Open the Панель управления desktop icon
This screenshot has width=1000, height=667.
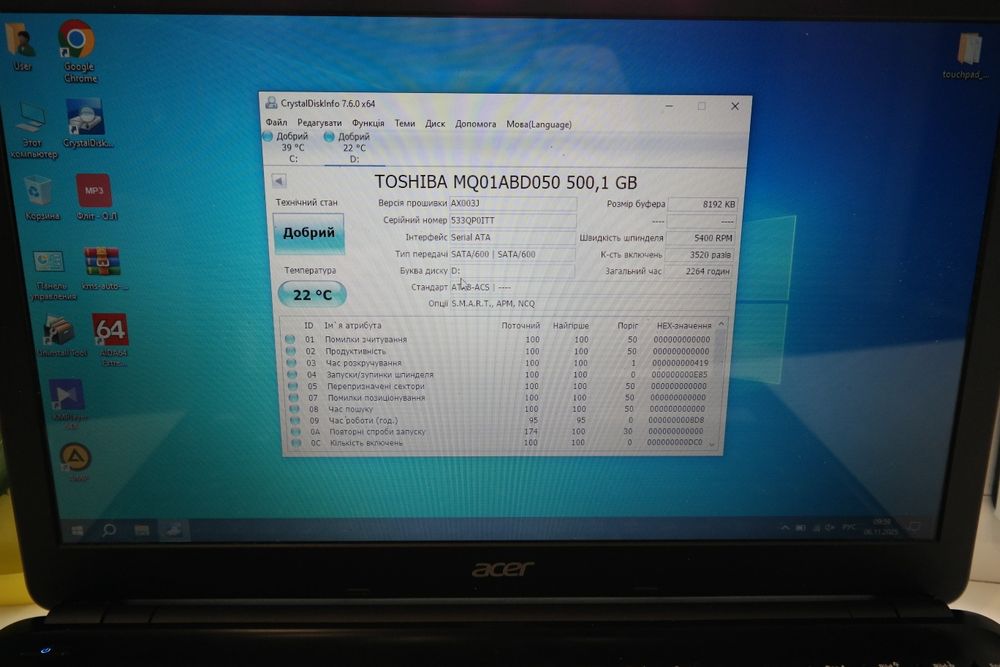click(x=51, y=275)
